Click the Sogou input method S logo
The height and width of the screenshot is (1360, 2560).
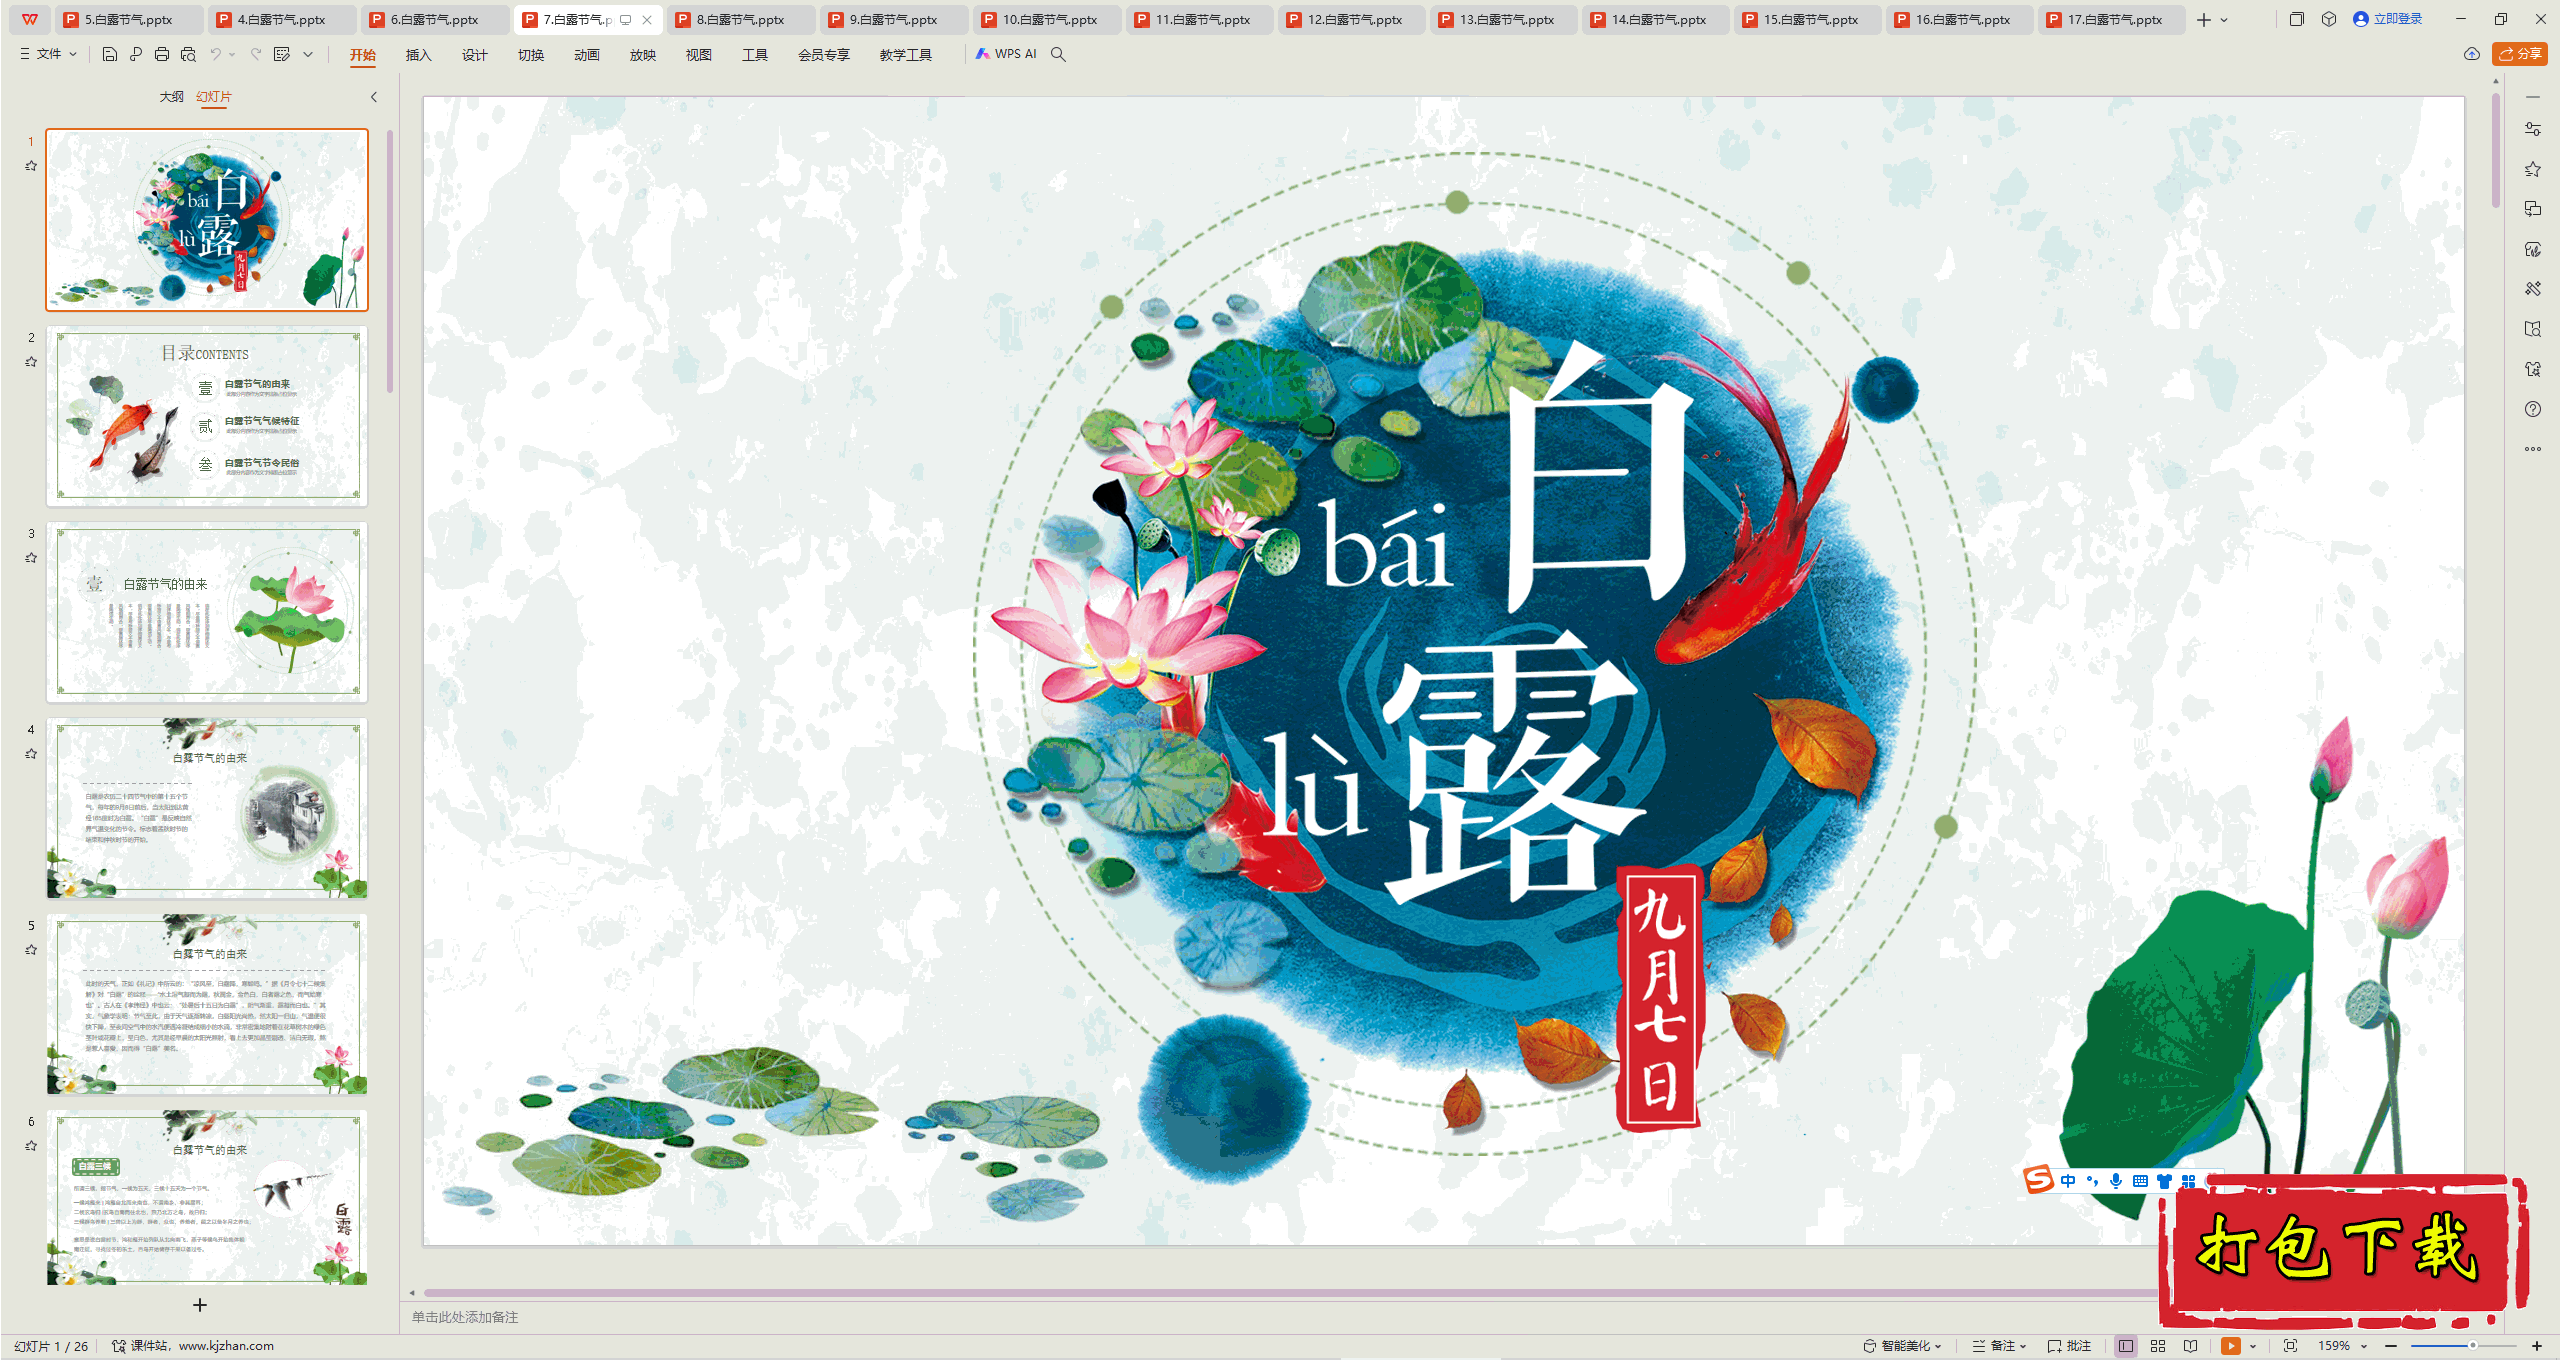pos(2039,1180)
